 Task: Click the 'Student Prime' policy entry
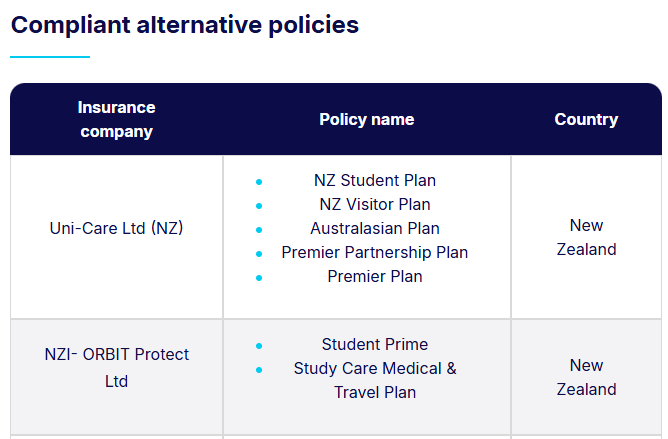click(375, 345)
